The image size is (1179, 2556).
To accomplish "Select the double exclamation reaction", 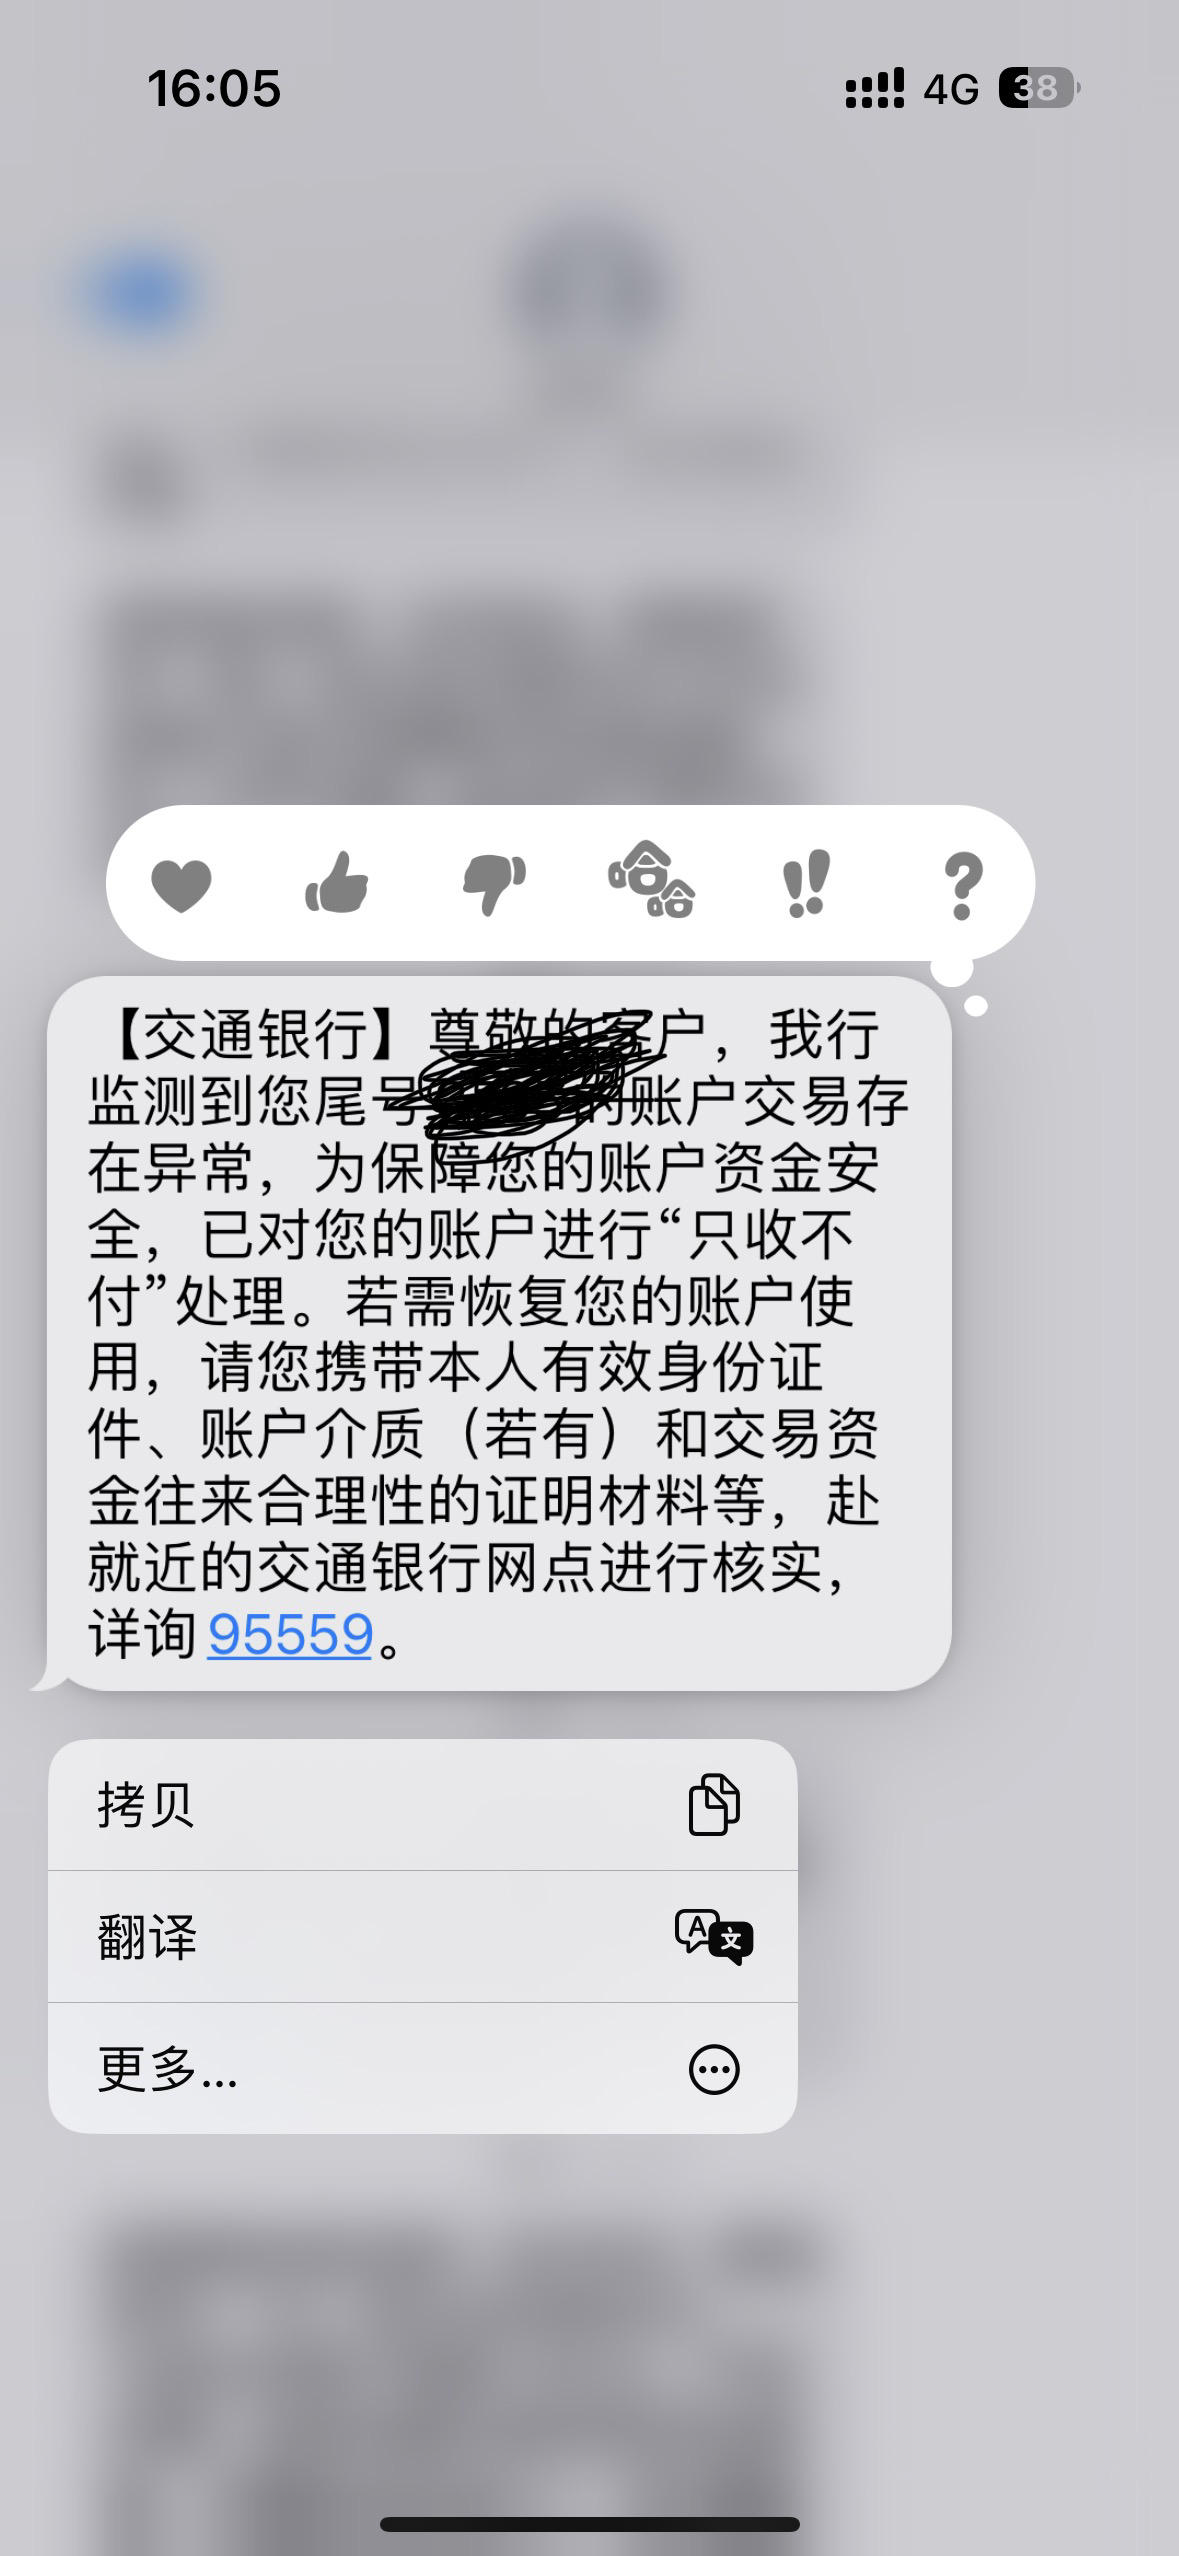I will [x=806, y=883].
